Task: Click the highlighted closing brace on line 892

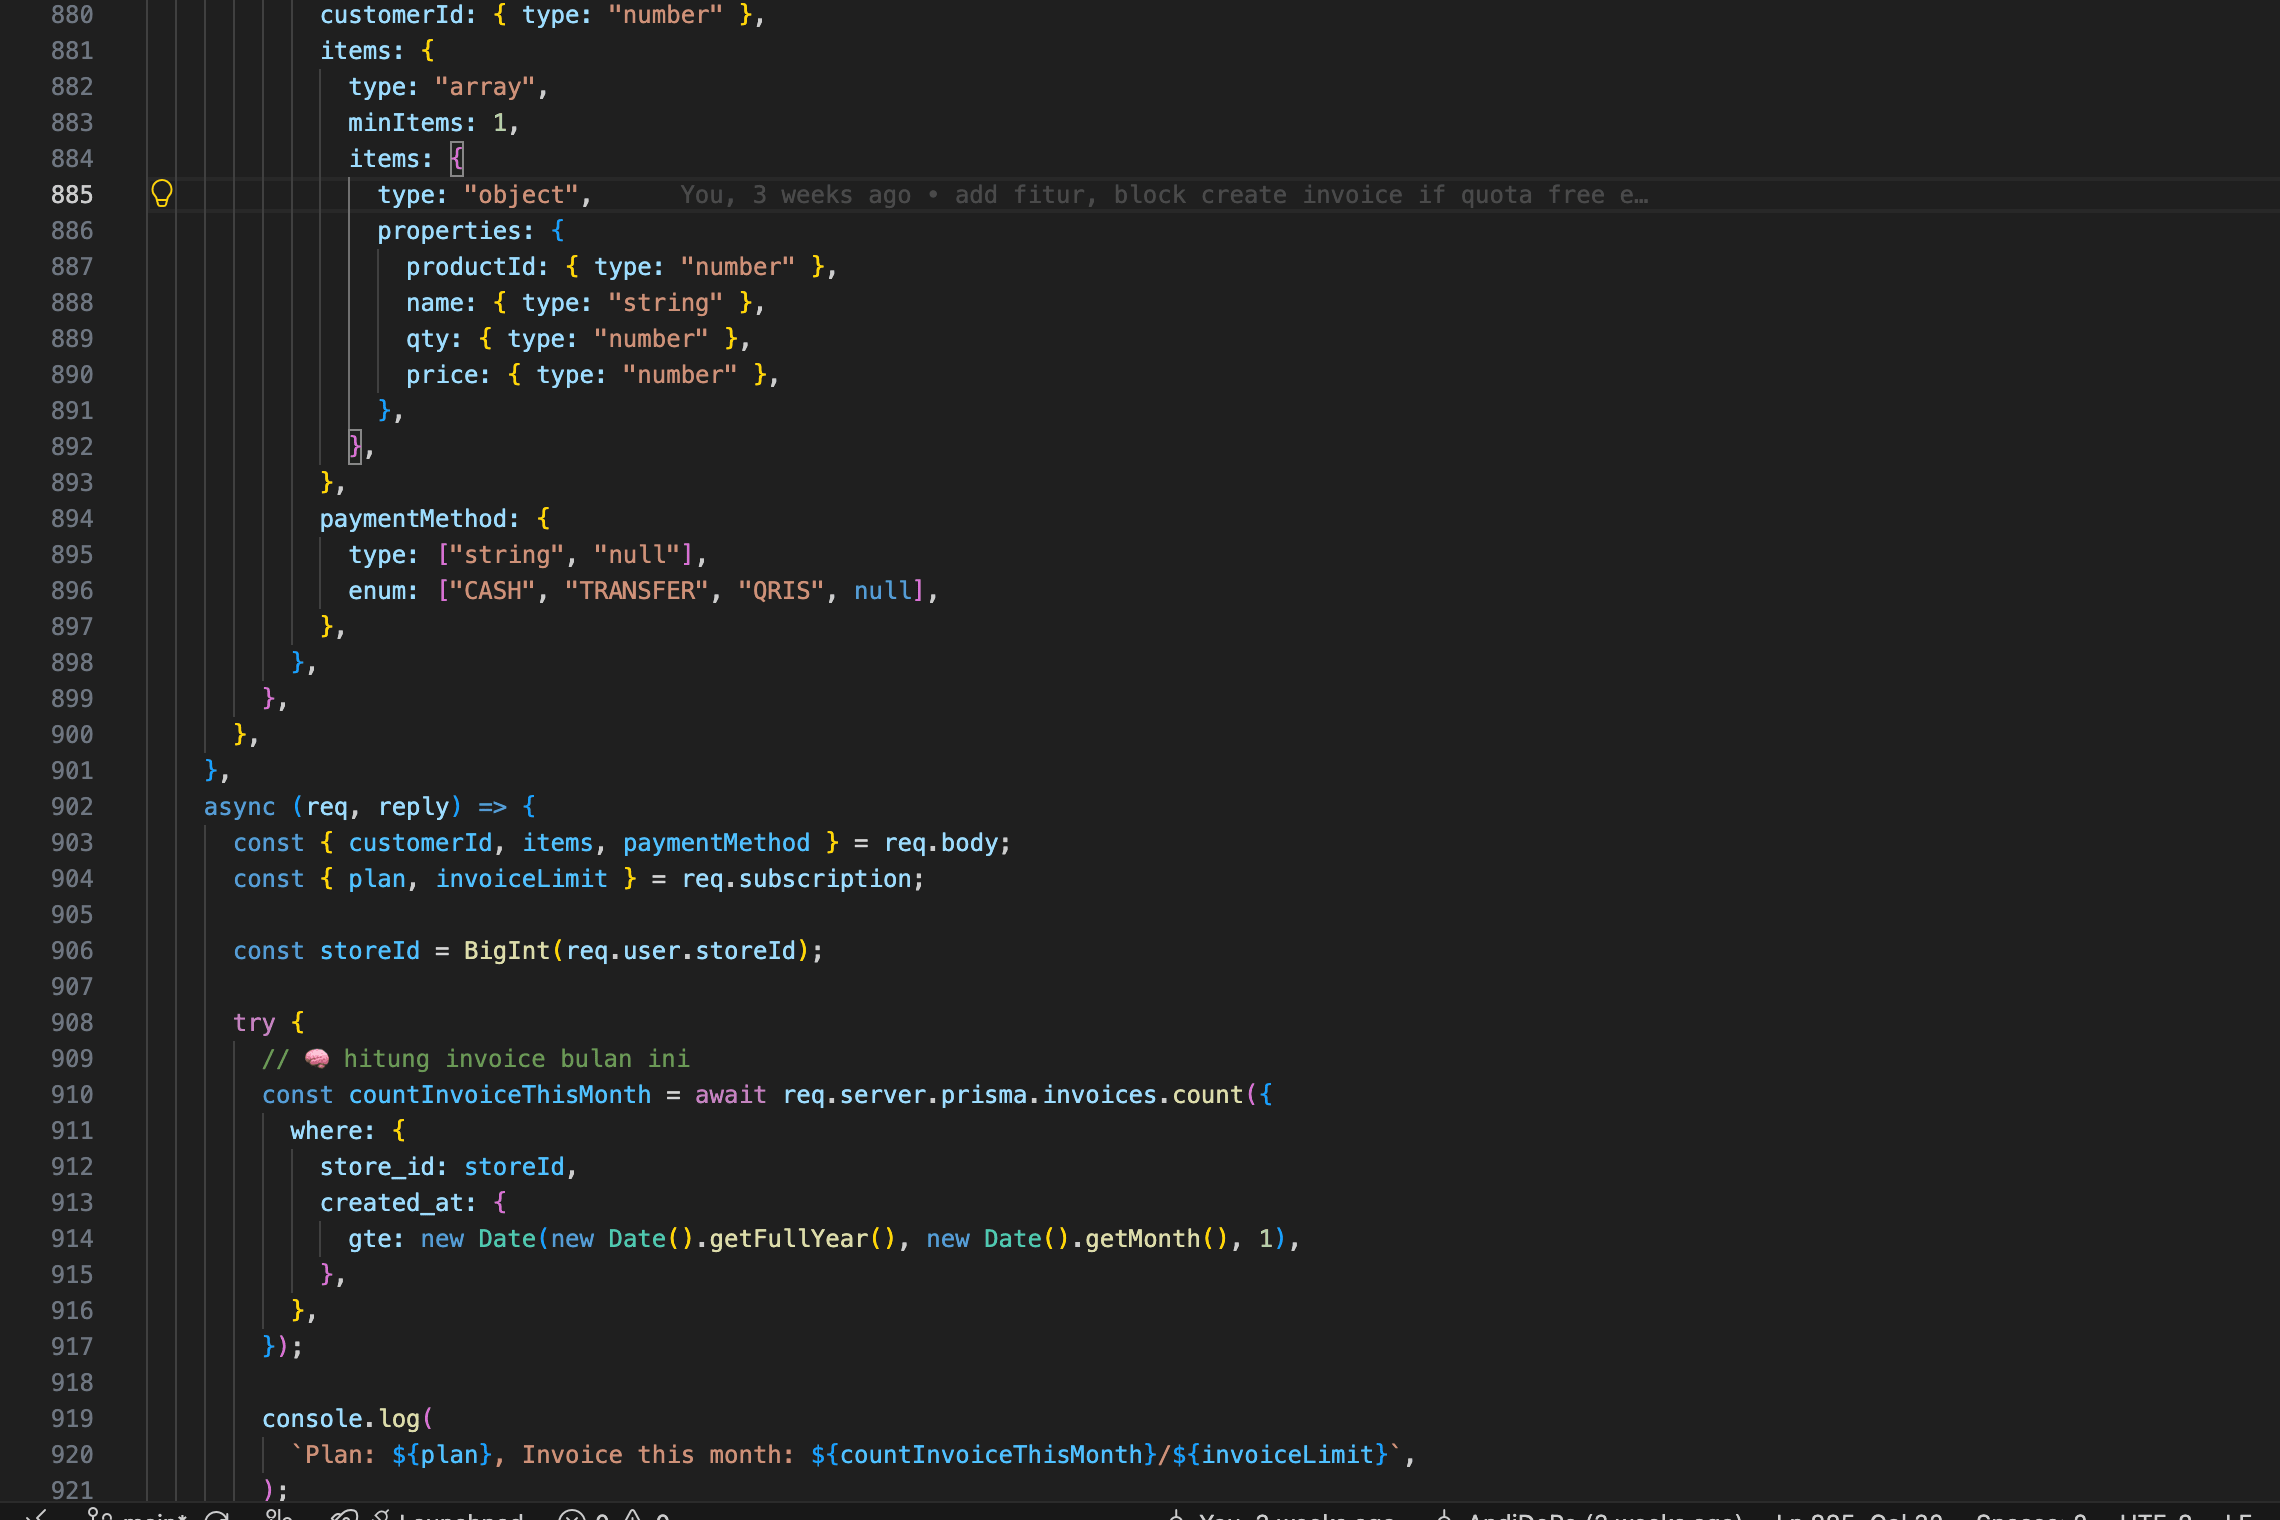Action: point(355,447)
